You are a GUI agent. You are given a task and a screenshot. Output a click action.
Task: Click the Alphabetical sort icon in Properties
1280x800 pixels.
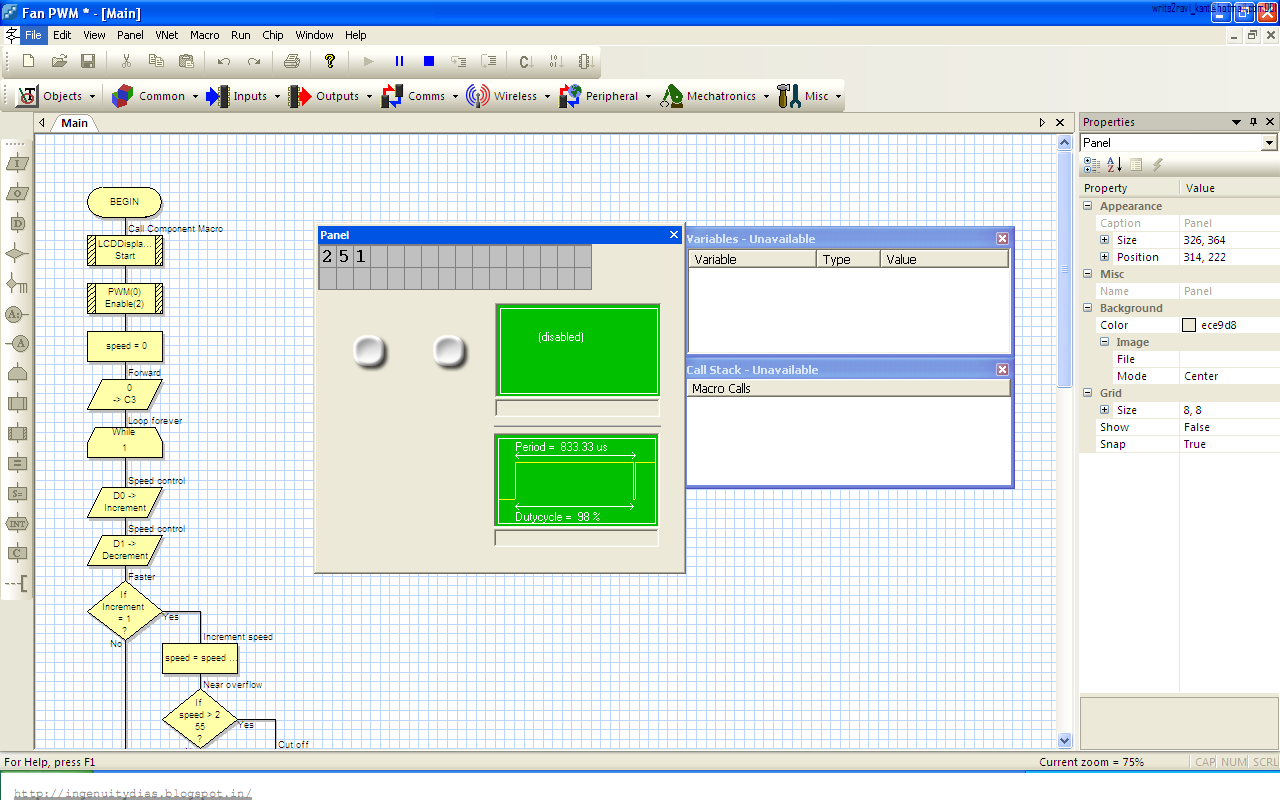click(x=1115, y=165)
